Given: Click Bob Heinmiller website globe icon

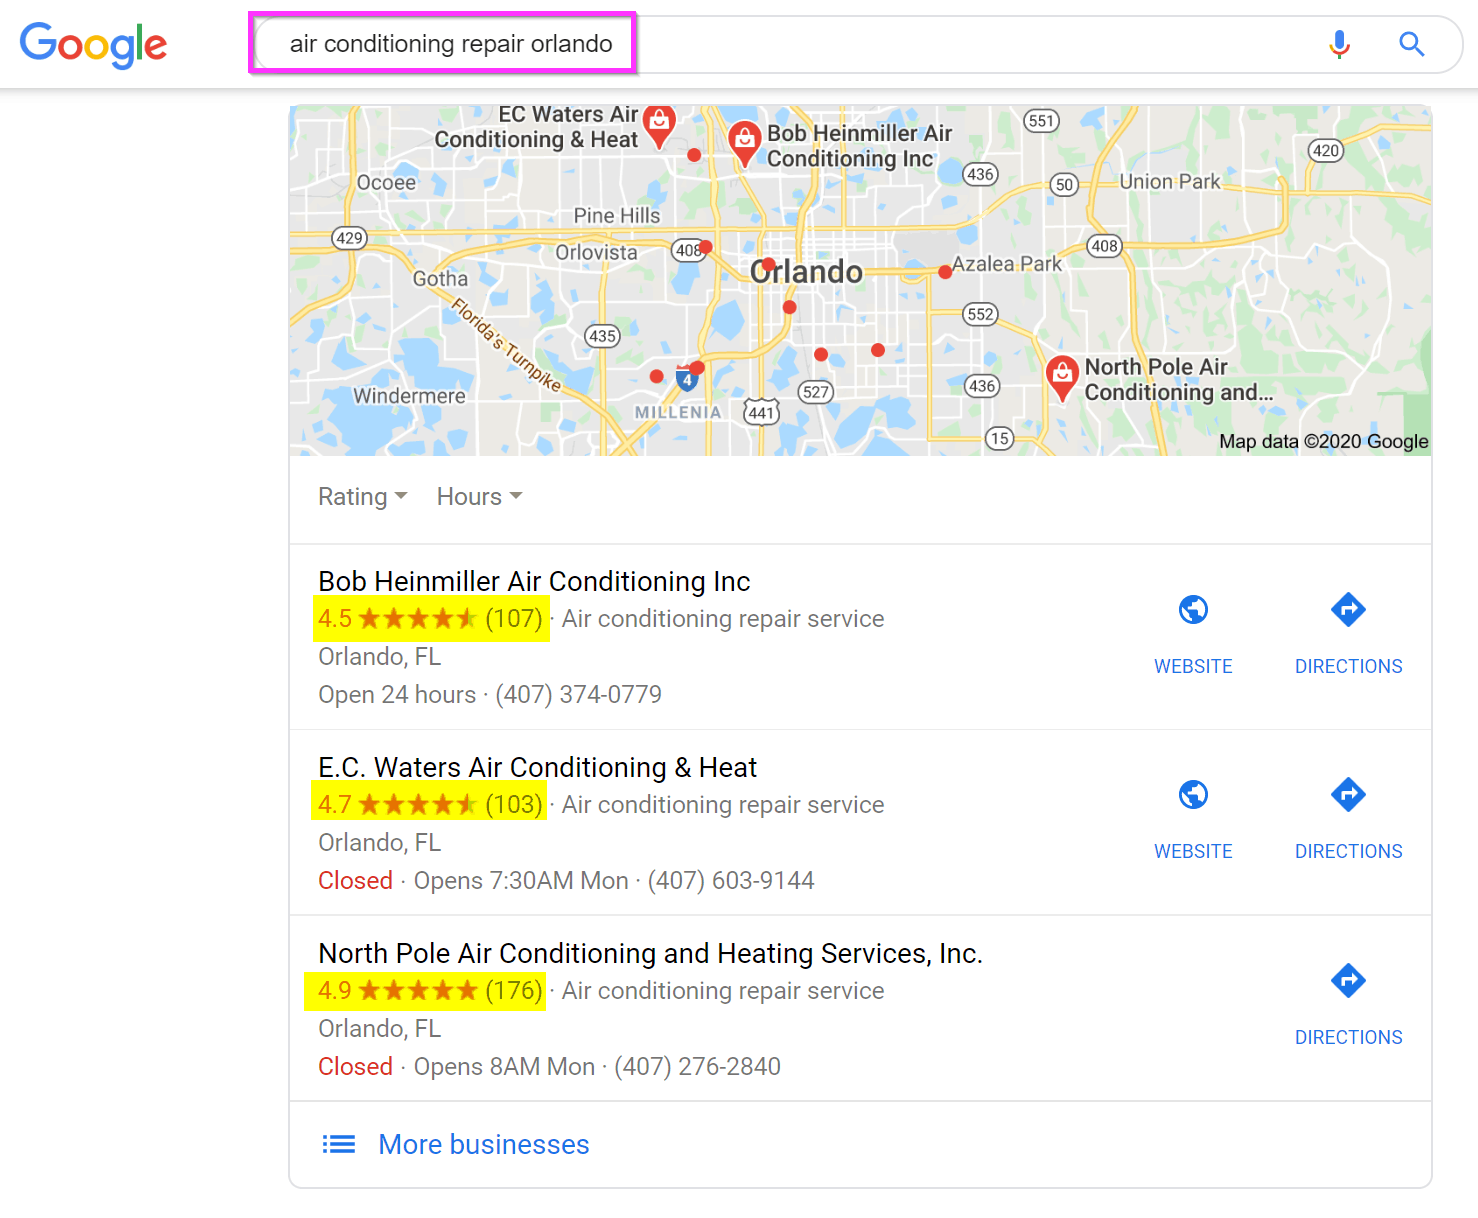Looking at the screenshot, I should [x=1193, y=609].
